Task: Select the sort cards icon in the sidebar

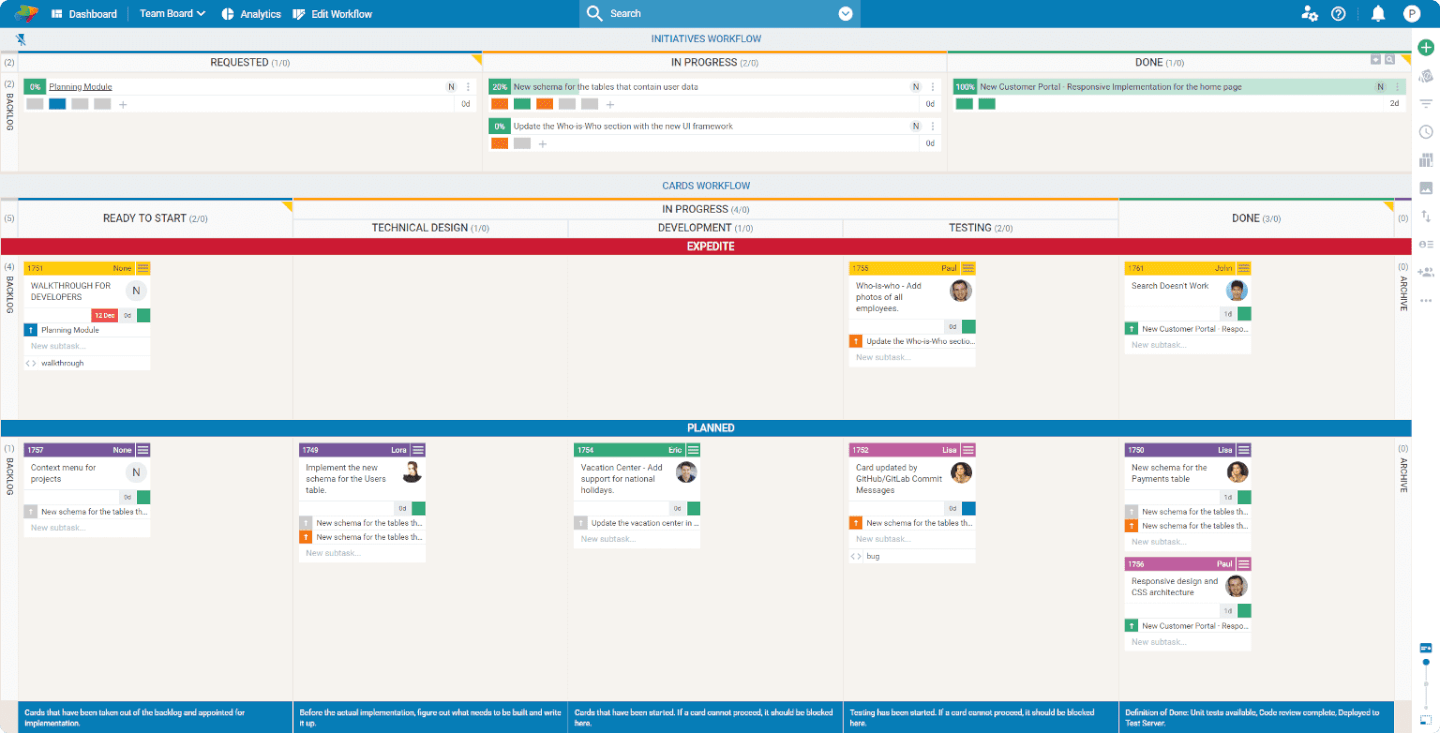Action: (x=1425, y=215)
